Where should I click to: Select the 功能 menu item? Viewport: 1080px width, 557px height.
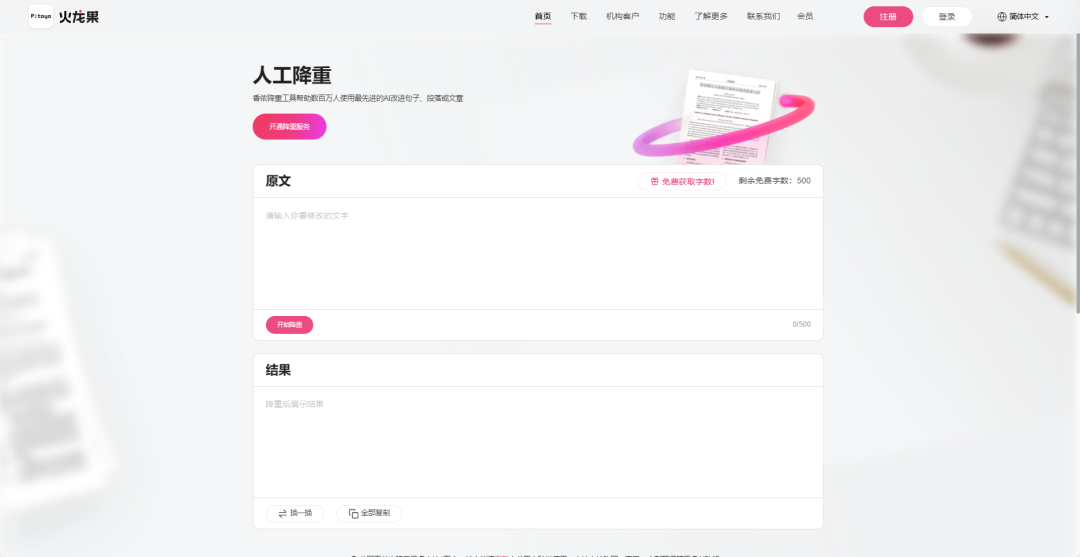(x=667, y=17)
